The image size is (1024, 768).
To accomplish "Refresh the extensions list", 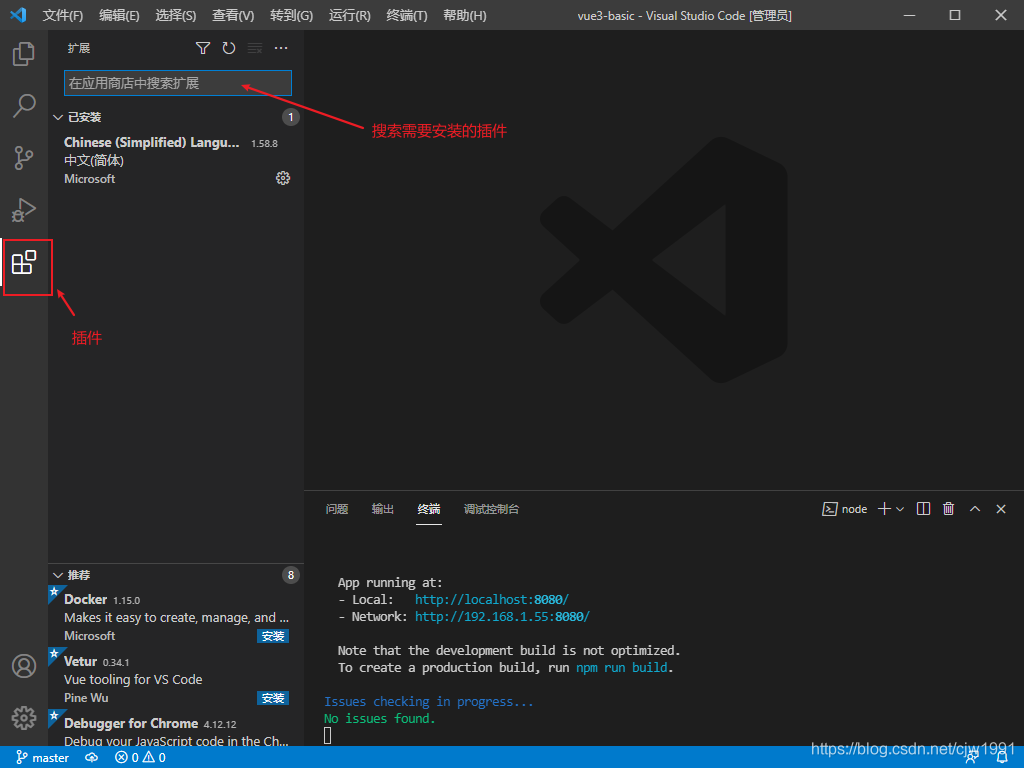I will click(x=229, y=48).
